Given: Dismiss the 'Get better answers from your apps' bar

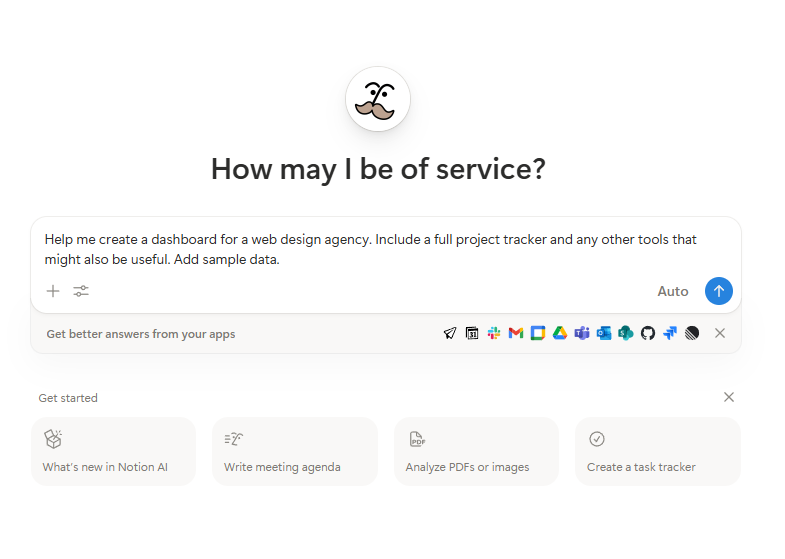Looking at the screenshot, I should (720, 333).
